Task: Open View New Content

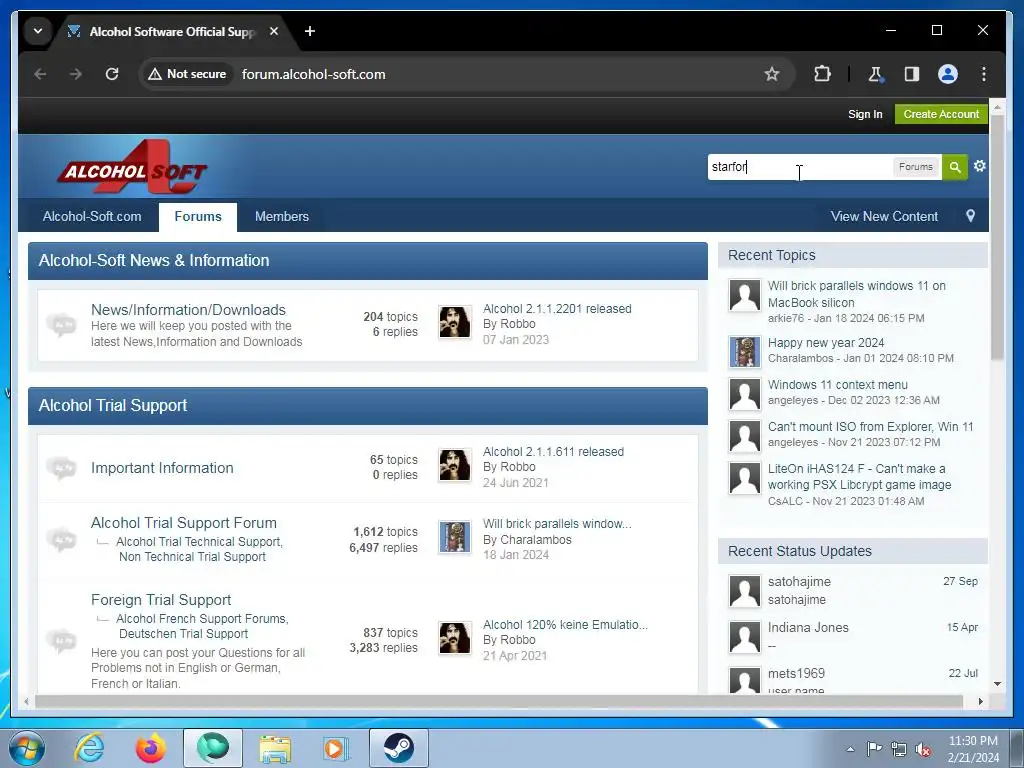Action: (x=884, y=216)
